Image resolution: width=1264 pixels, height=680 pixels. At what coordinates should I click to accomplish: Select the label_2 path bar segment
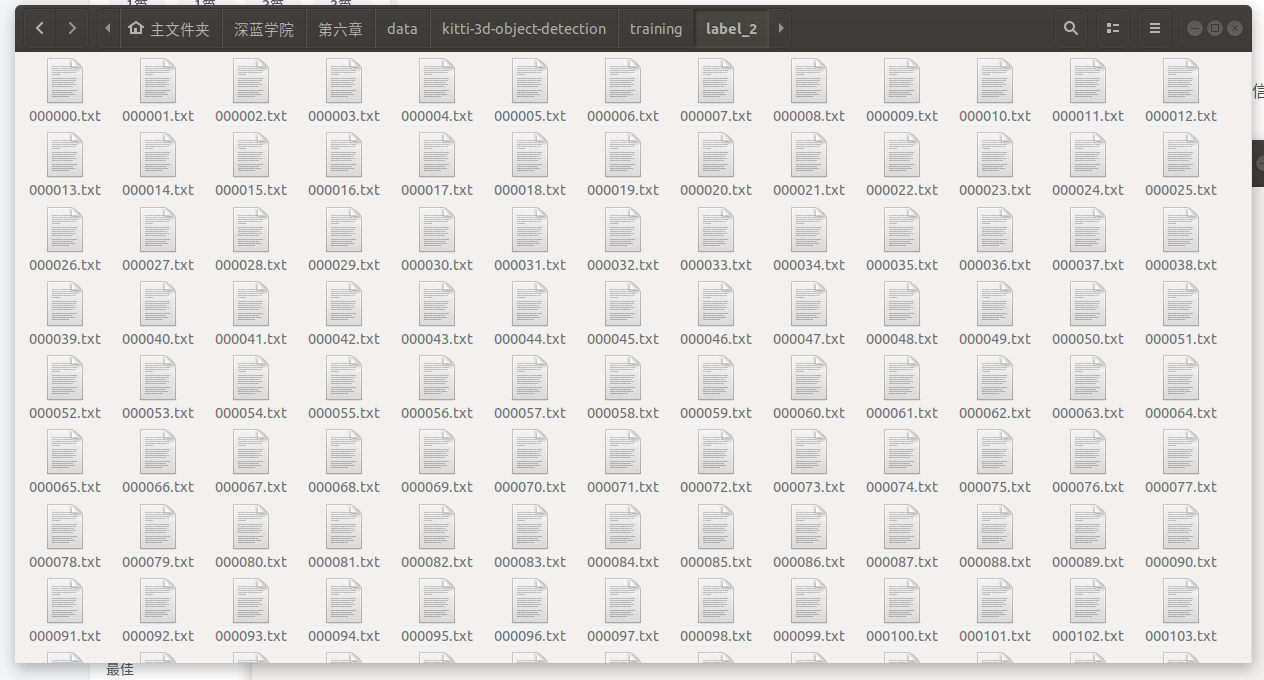731,29
